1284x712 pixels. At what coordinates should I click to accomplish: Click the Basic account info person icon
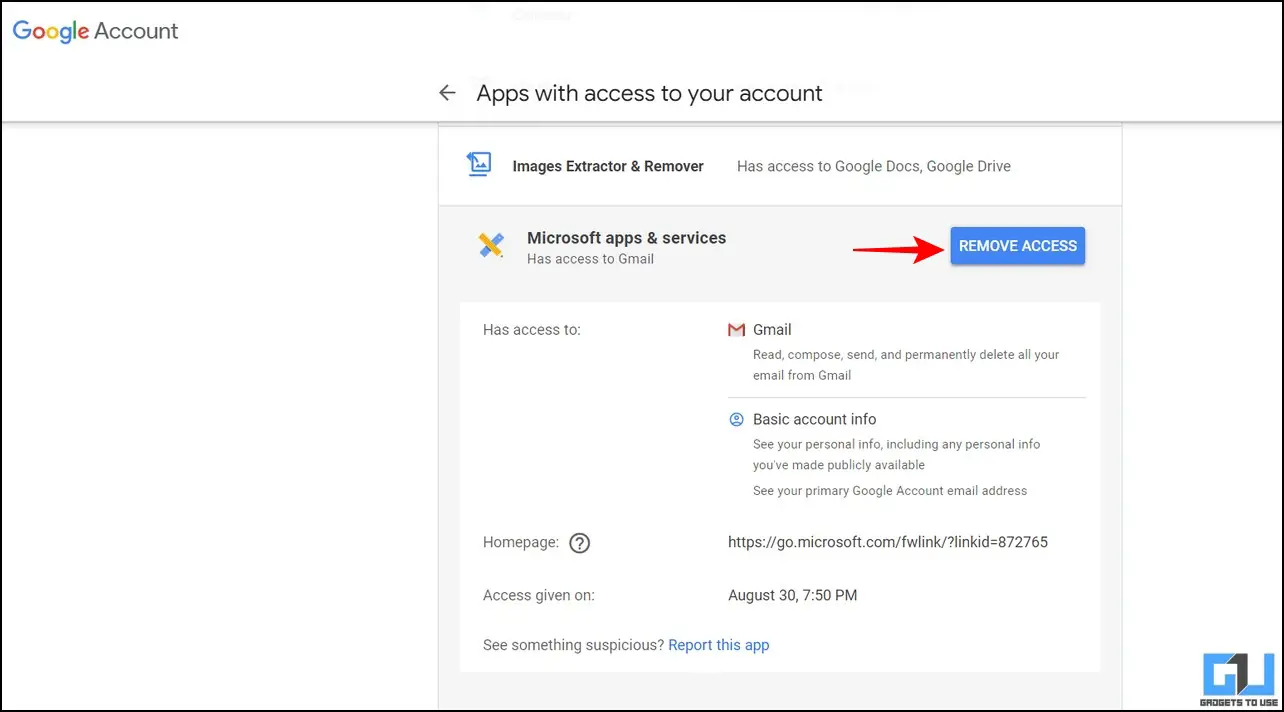pyautogui.click(x=737, y=420)
